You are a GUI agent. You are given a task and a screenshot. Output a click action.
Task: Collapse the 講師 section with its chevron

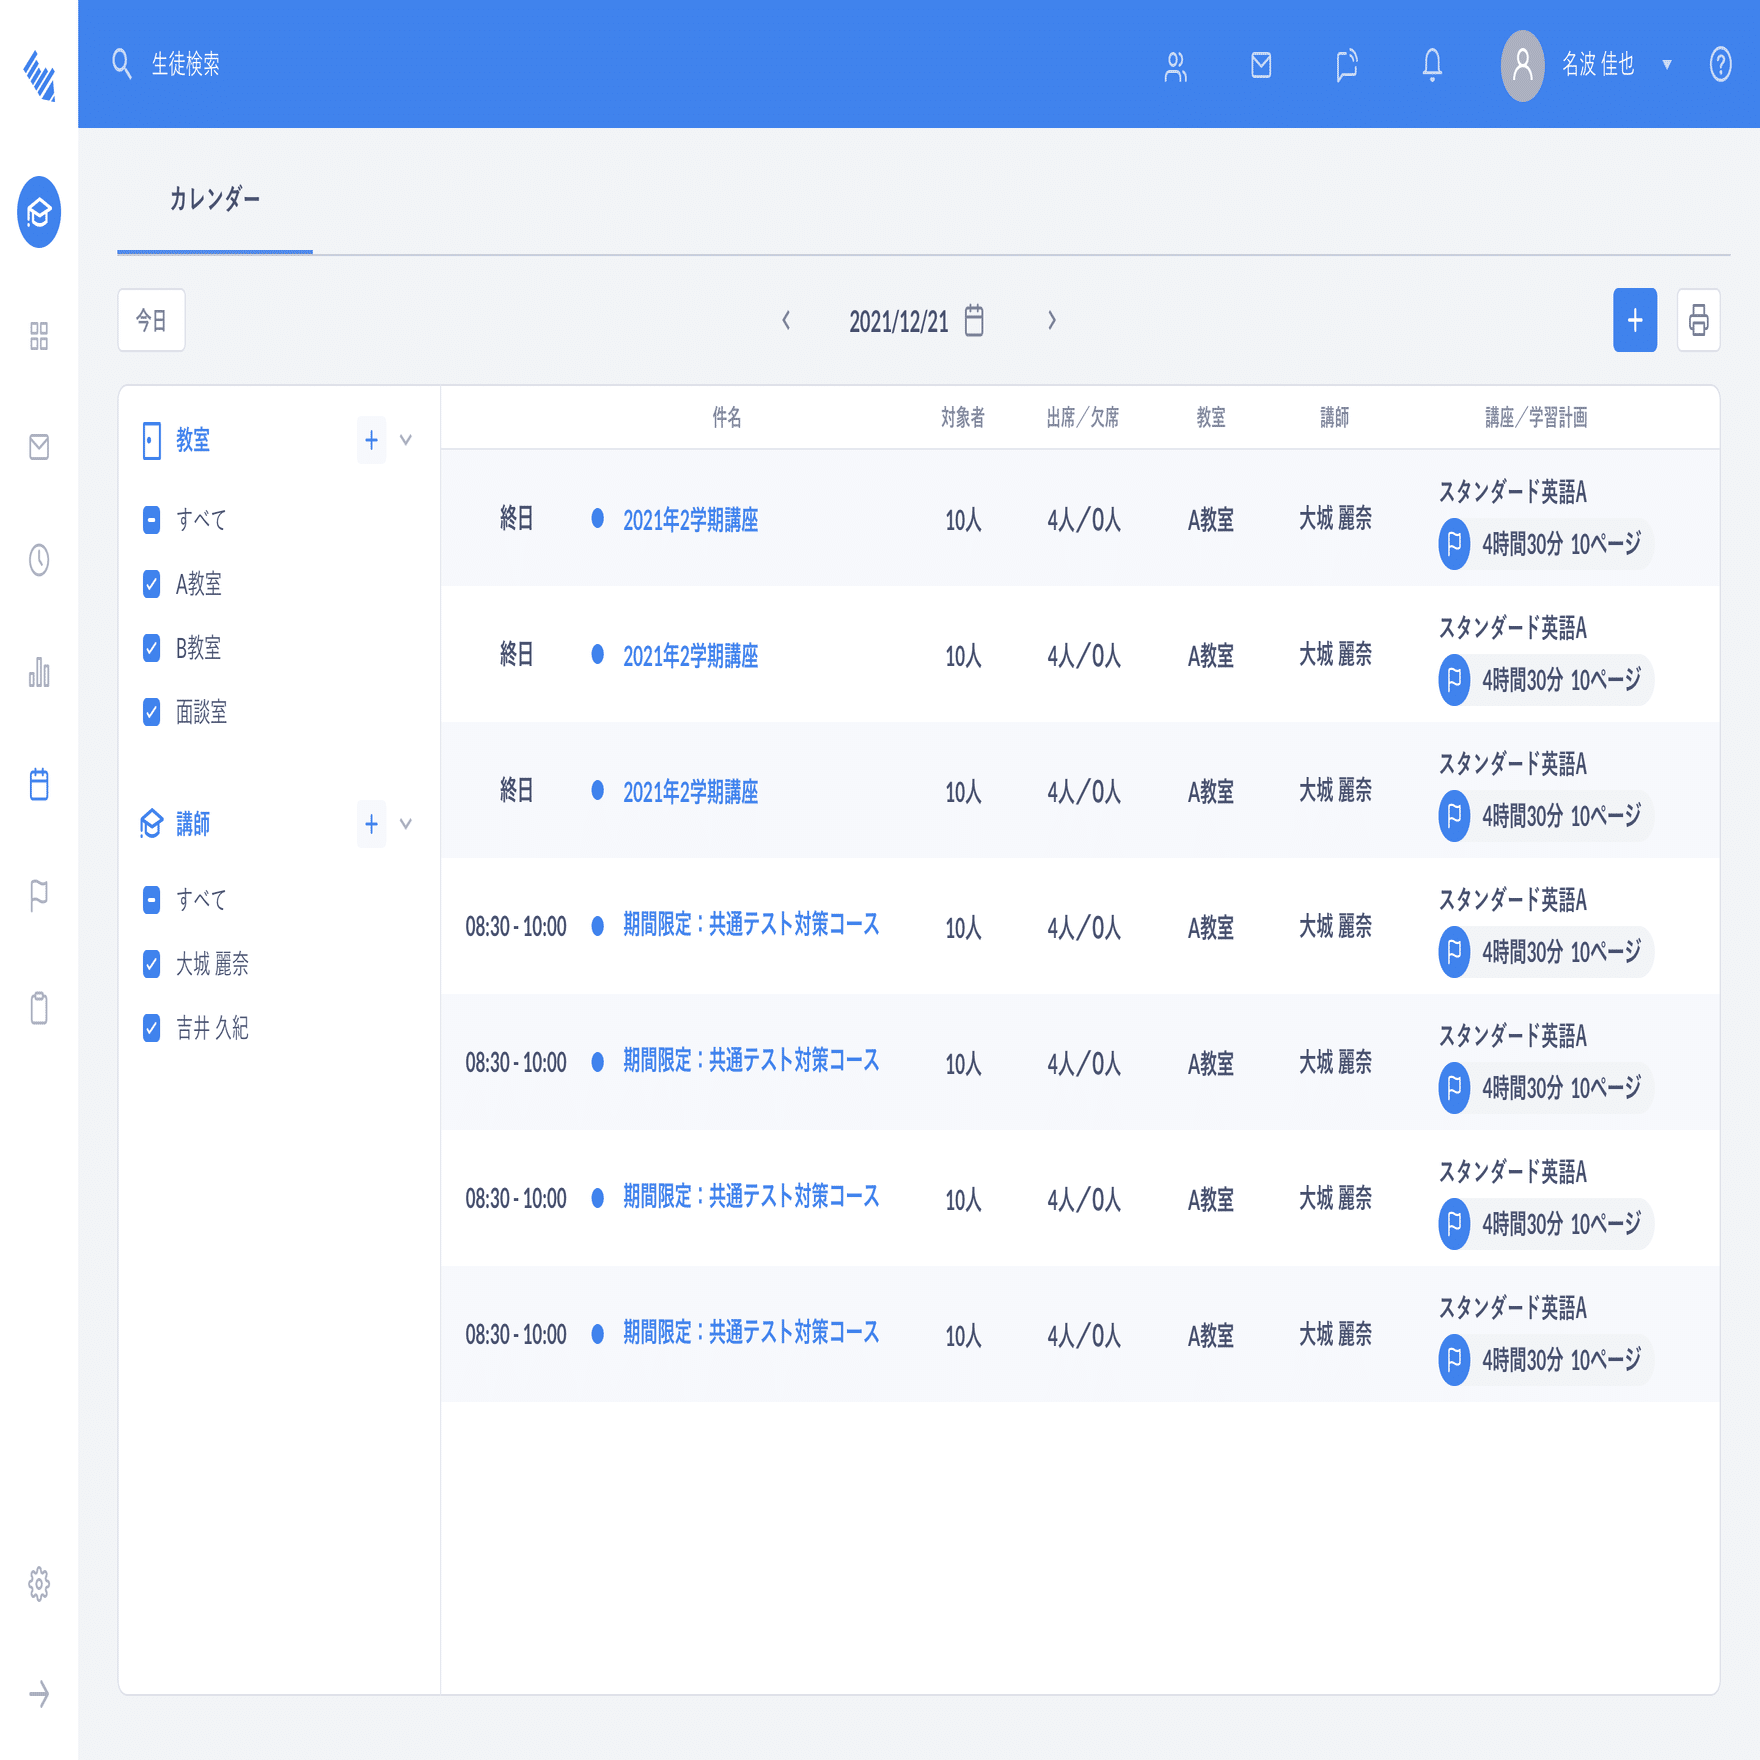[405, 824]
